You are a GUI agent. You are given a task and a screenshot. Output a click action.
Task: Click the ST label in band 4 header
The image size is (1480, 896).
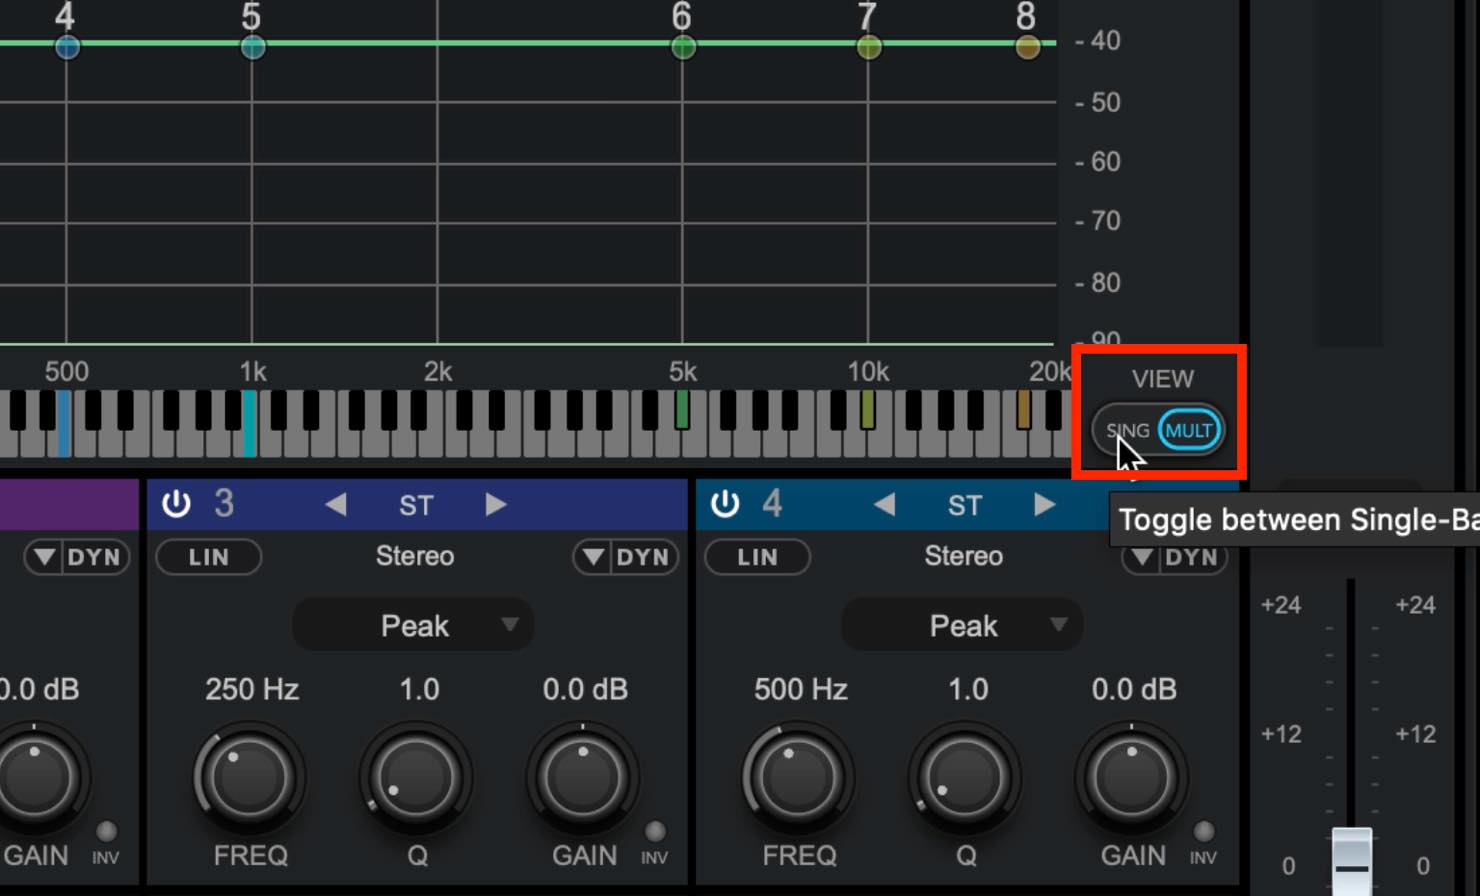[x=964, y=505]
